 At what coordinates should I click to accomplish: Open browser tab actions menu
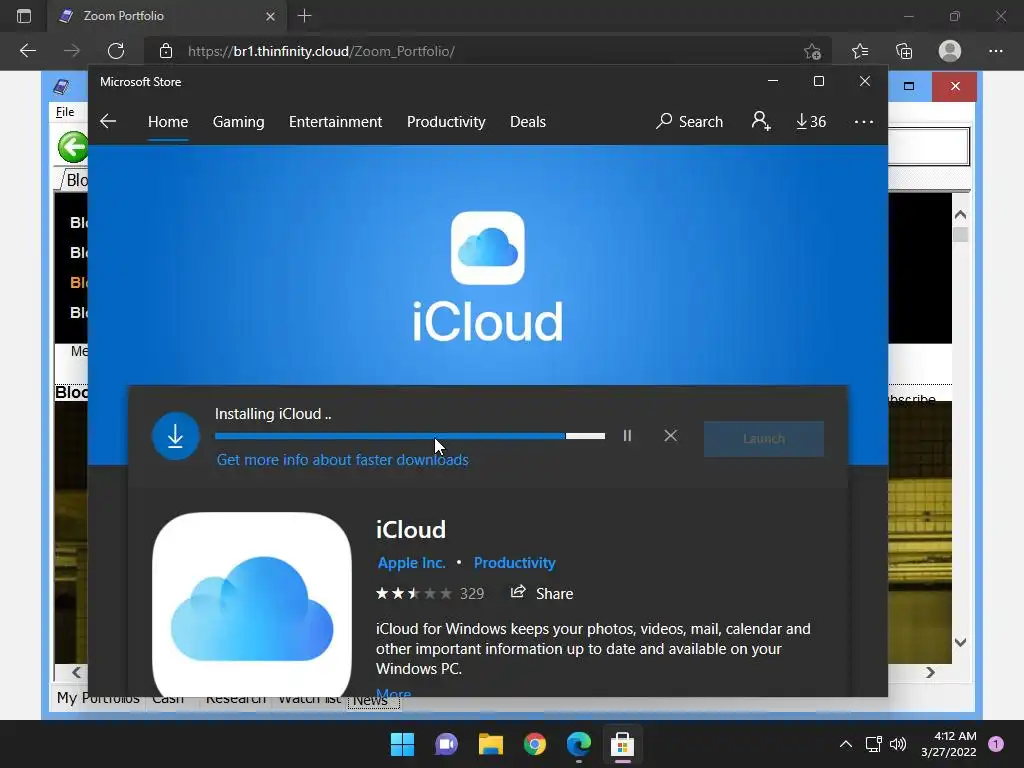24,16
